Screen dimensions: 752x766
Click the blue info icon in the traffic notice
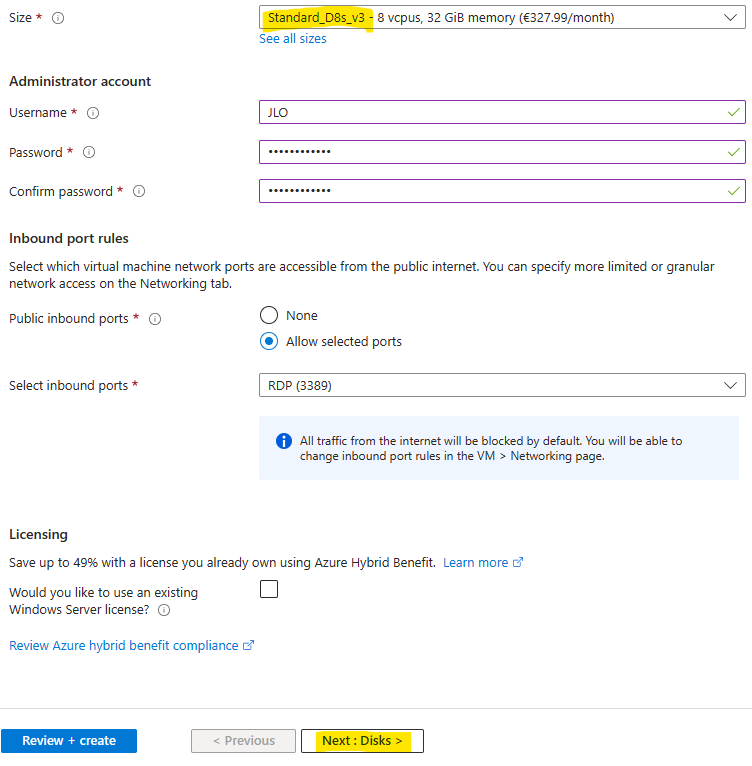284,441
